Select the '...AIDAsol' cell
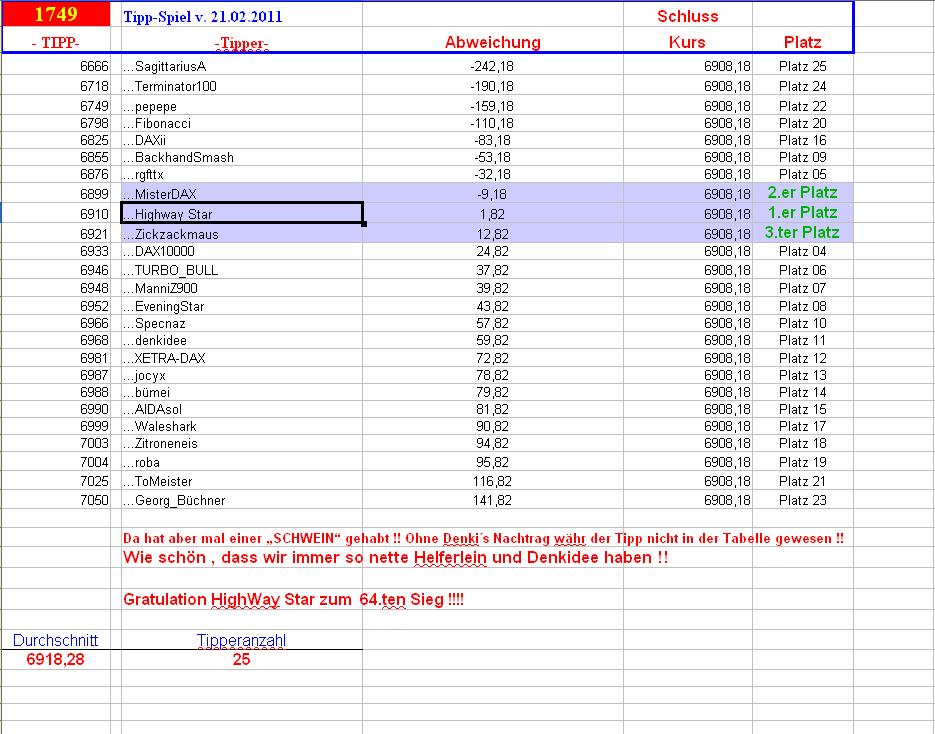Image resolution: width=935 pixels, height=734 pixels. [242, 410]
